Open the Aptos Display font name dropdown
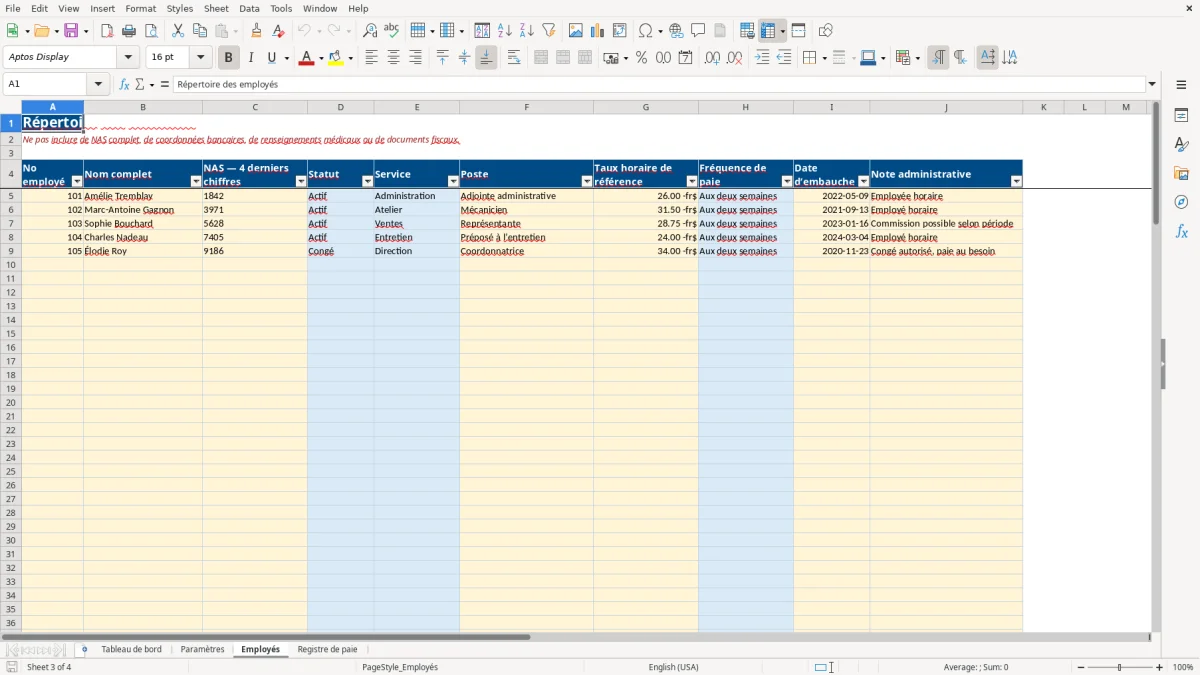Image resolution: width=1200 pixels, height=675 pixels. 128,57
